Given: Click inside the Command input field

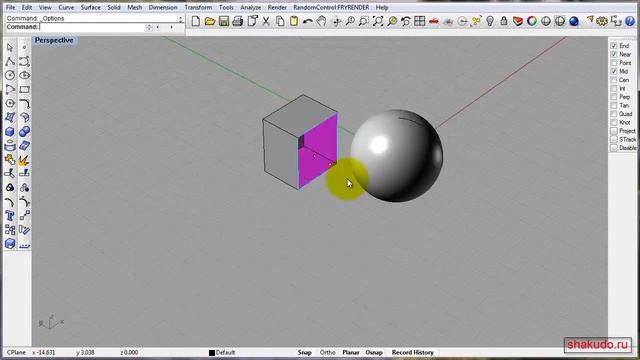Looking at the screenshot, I should 93,27.
